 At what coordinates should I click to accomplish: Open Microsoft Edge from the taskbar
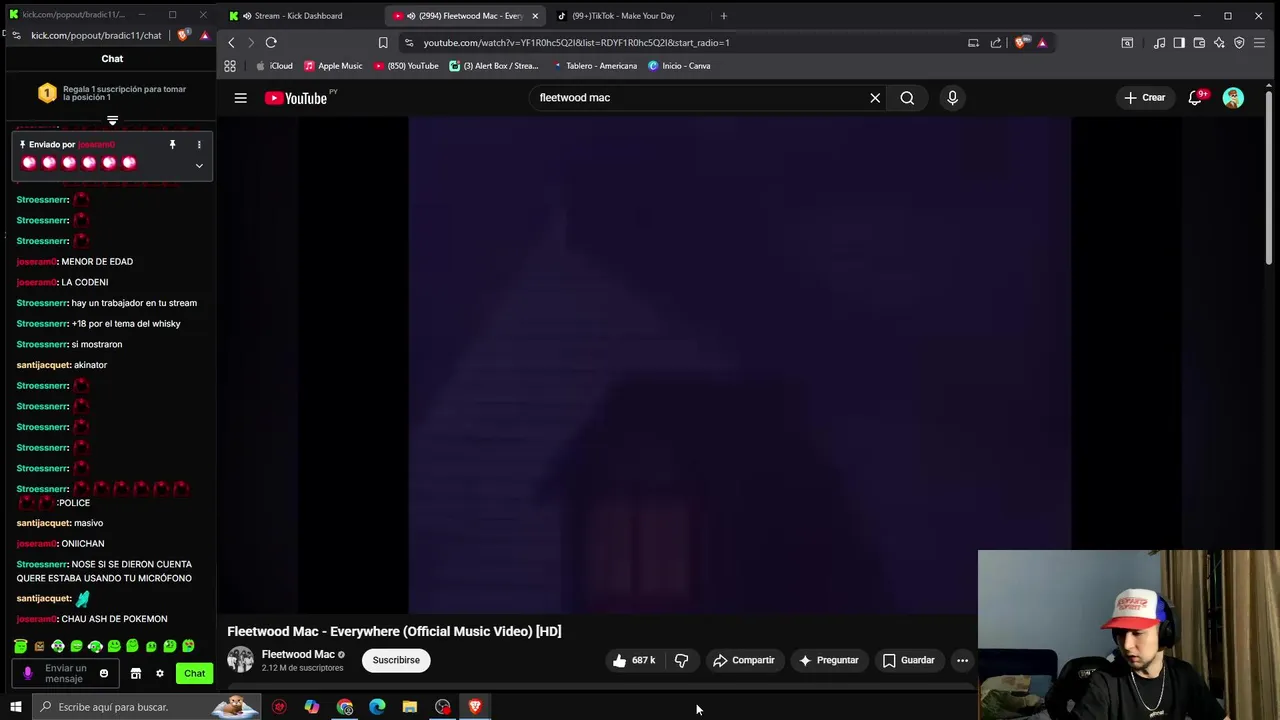click(x=377, y=707)
